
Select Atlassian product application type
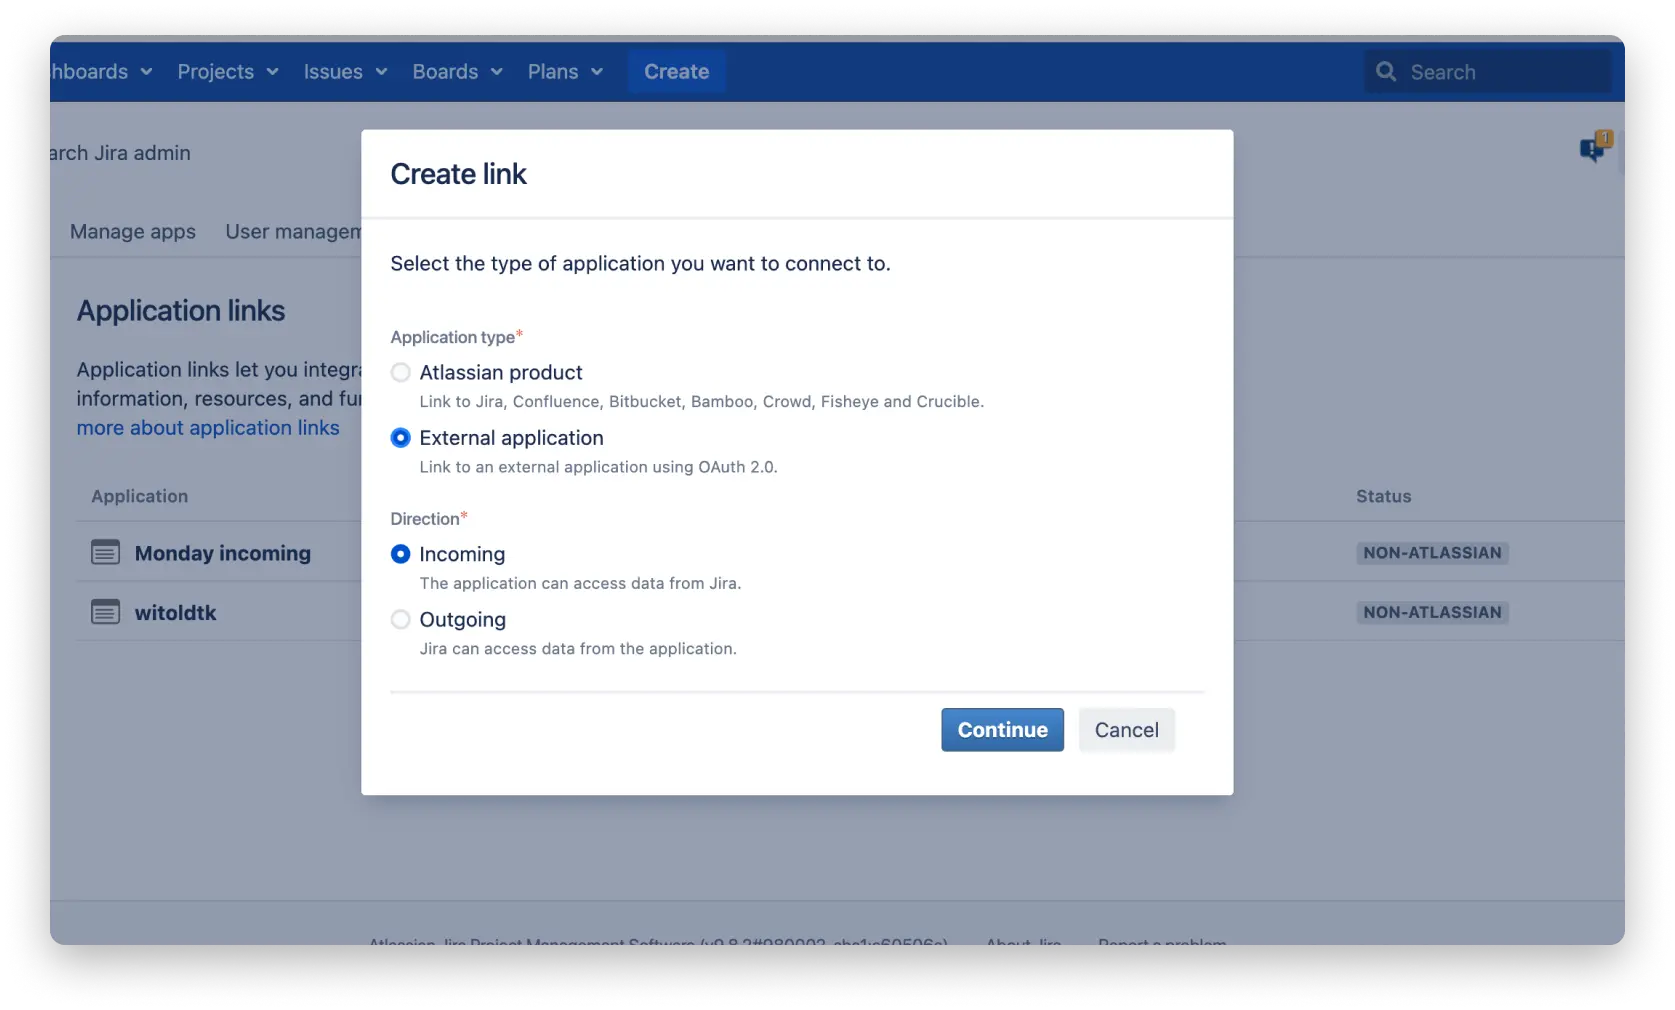(x=401, y=373)
